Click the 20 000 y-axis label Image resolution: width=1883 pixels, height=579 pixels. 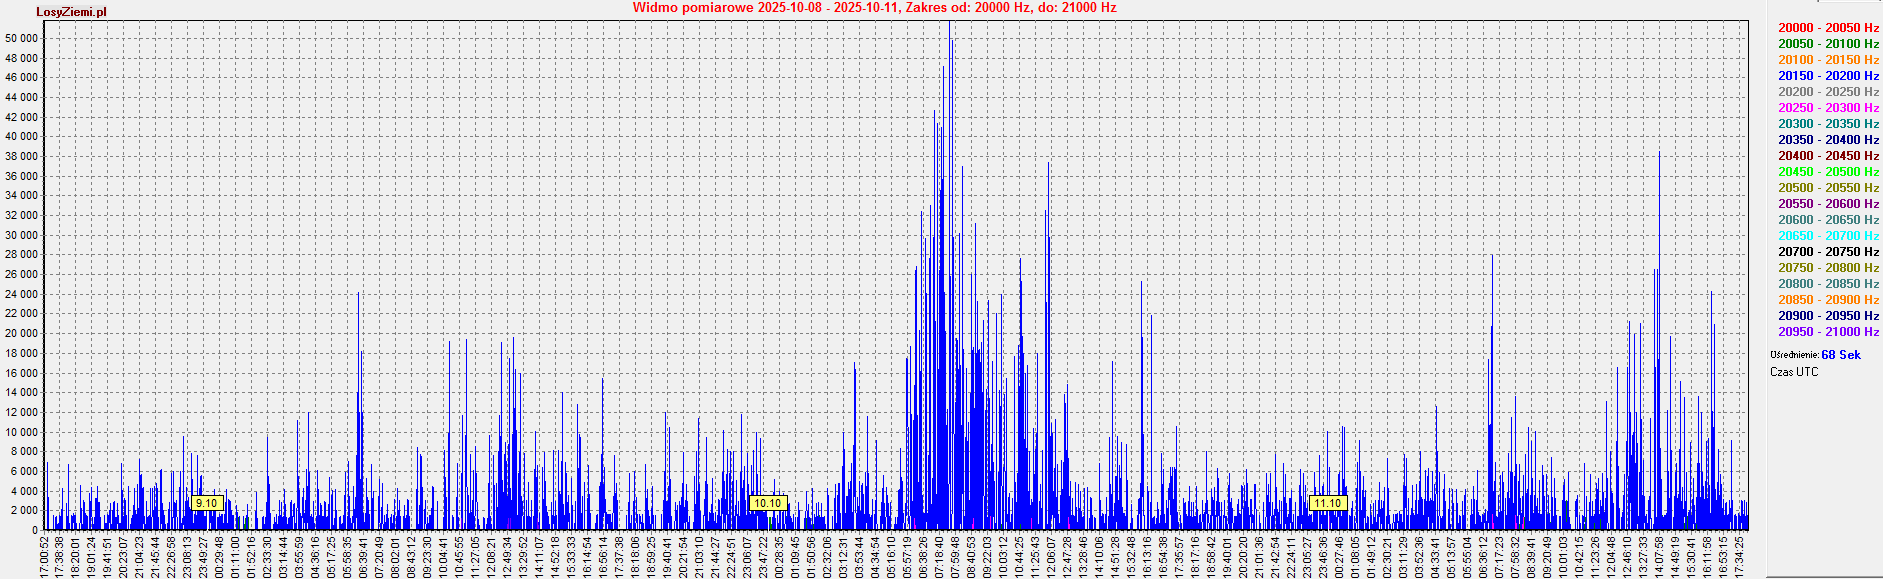pyautogui.click(x=22, y=334)
